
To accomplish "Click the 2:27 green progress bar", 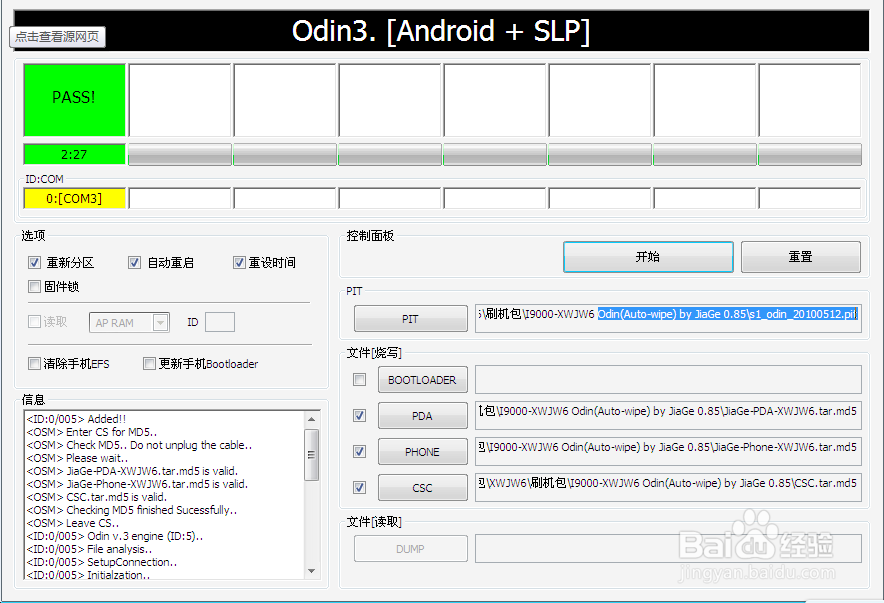I will [74, 154].
